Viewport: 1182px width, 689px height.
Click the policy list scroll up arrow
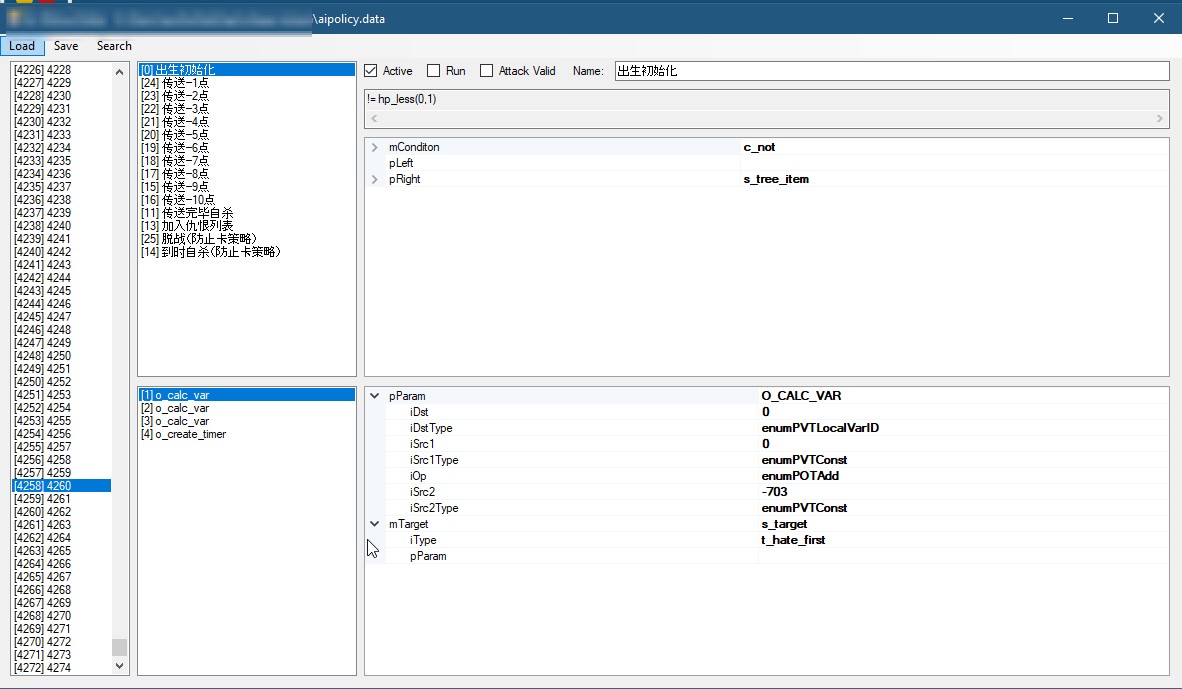click(x=119, y=72)
